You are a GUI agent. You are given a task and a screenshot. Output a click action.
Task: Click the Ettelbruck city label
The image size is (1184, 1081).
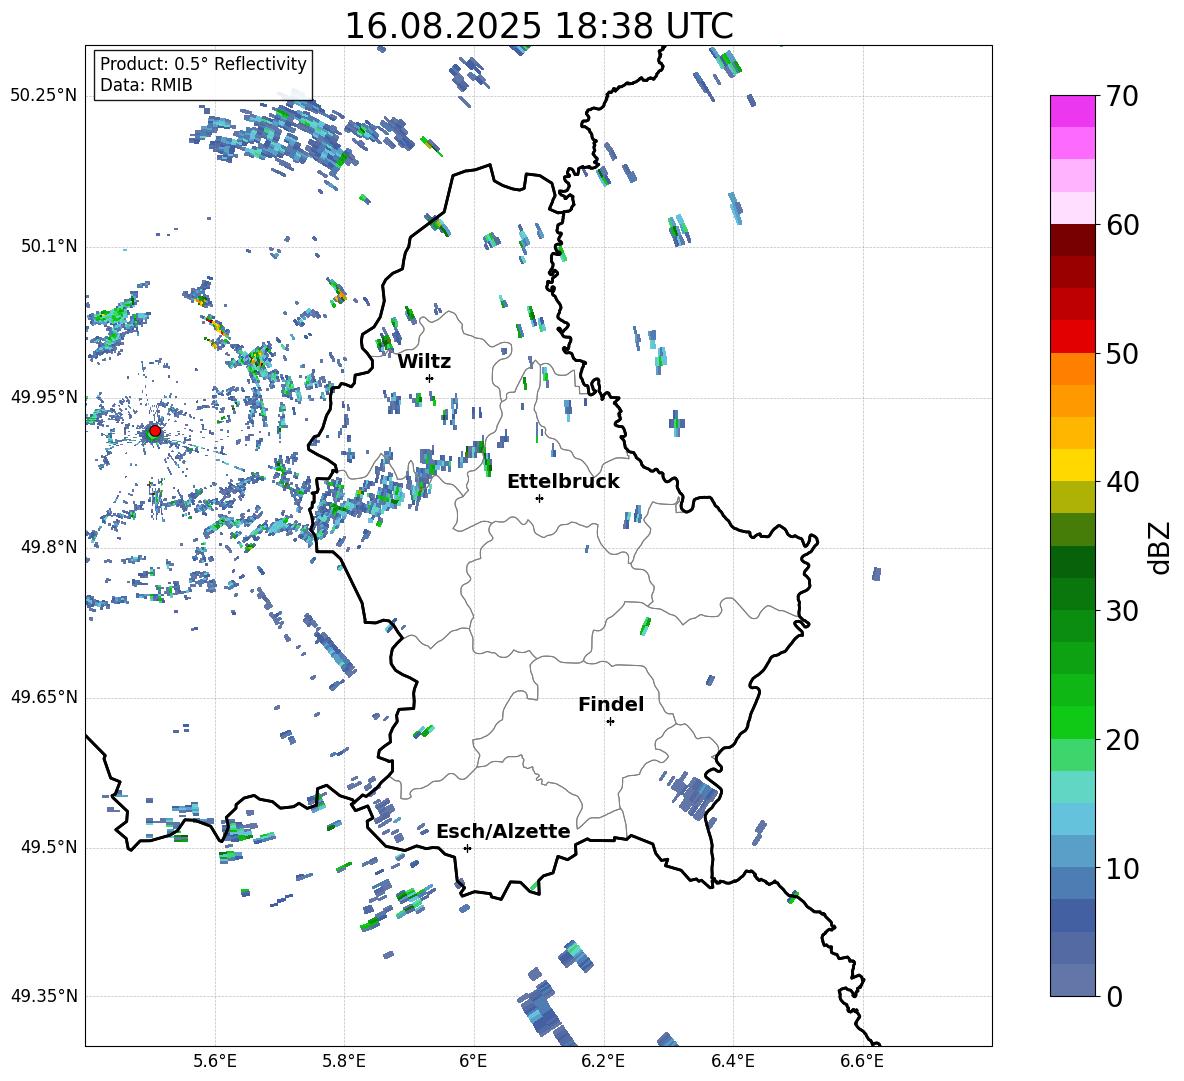pos(563,482)
